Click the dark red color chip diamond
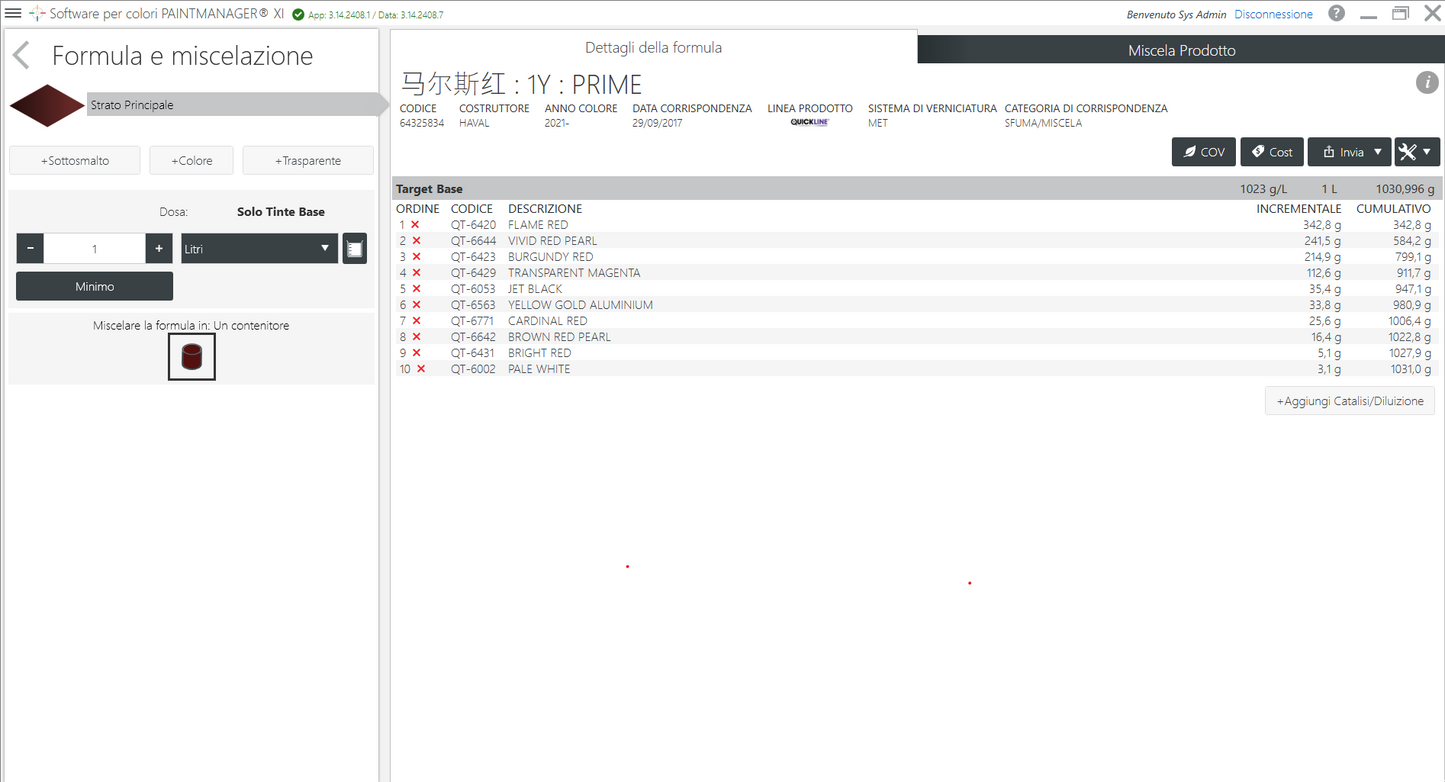The image size is (1445, 782). tap(46, 105)
